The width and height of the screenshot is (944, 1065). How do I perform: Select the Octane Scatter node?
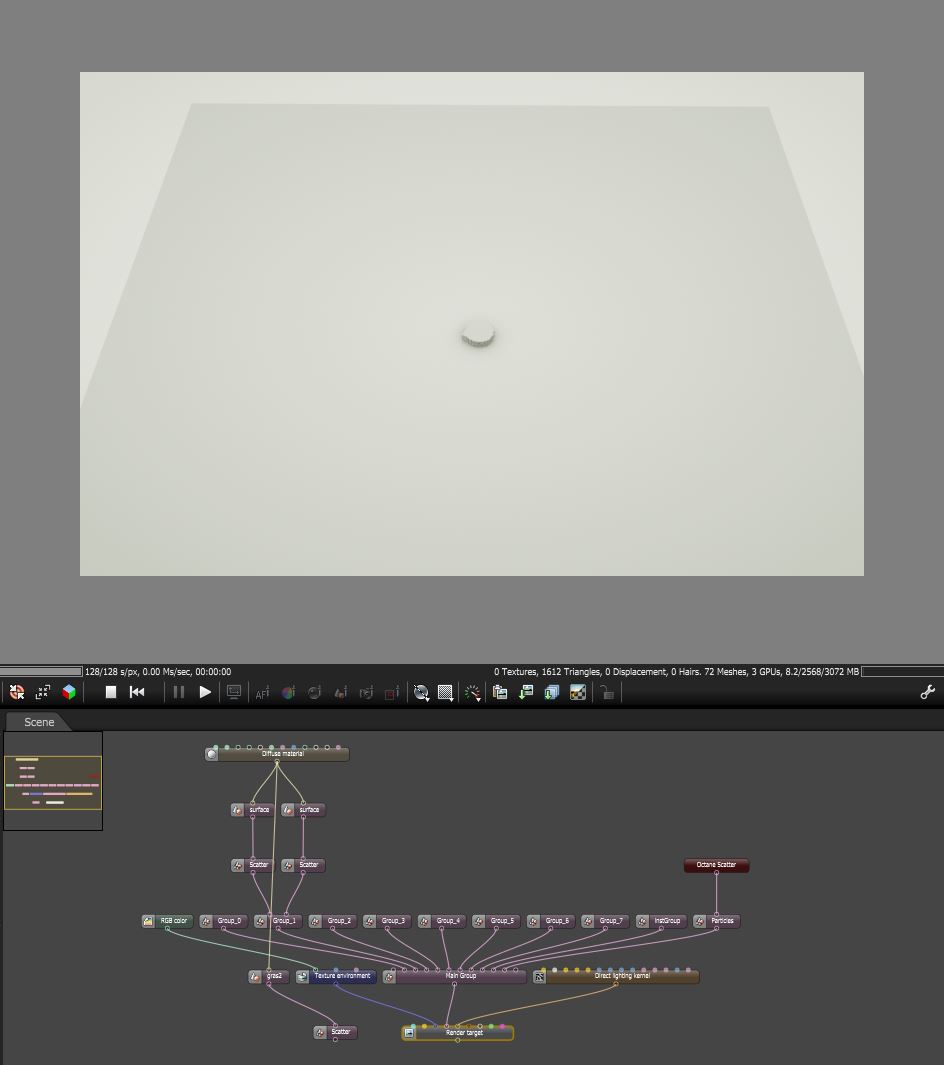pyautogui.click(x=716, y=865)
